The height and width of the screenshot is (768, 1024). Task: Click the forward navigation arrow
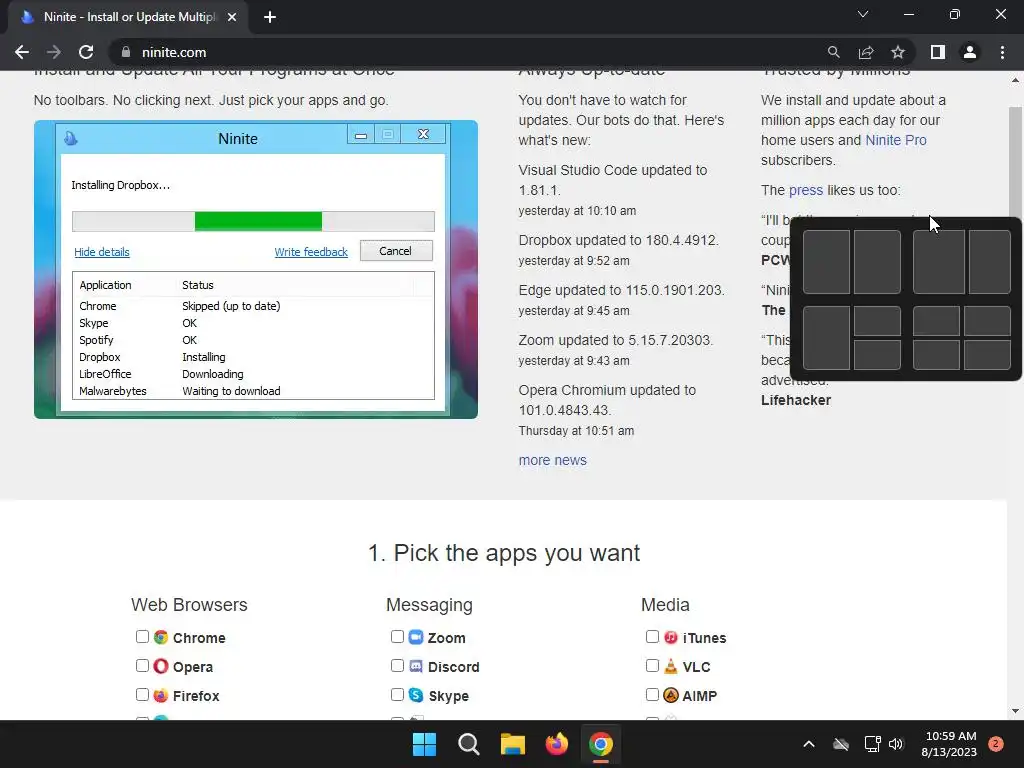54,52
